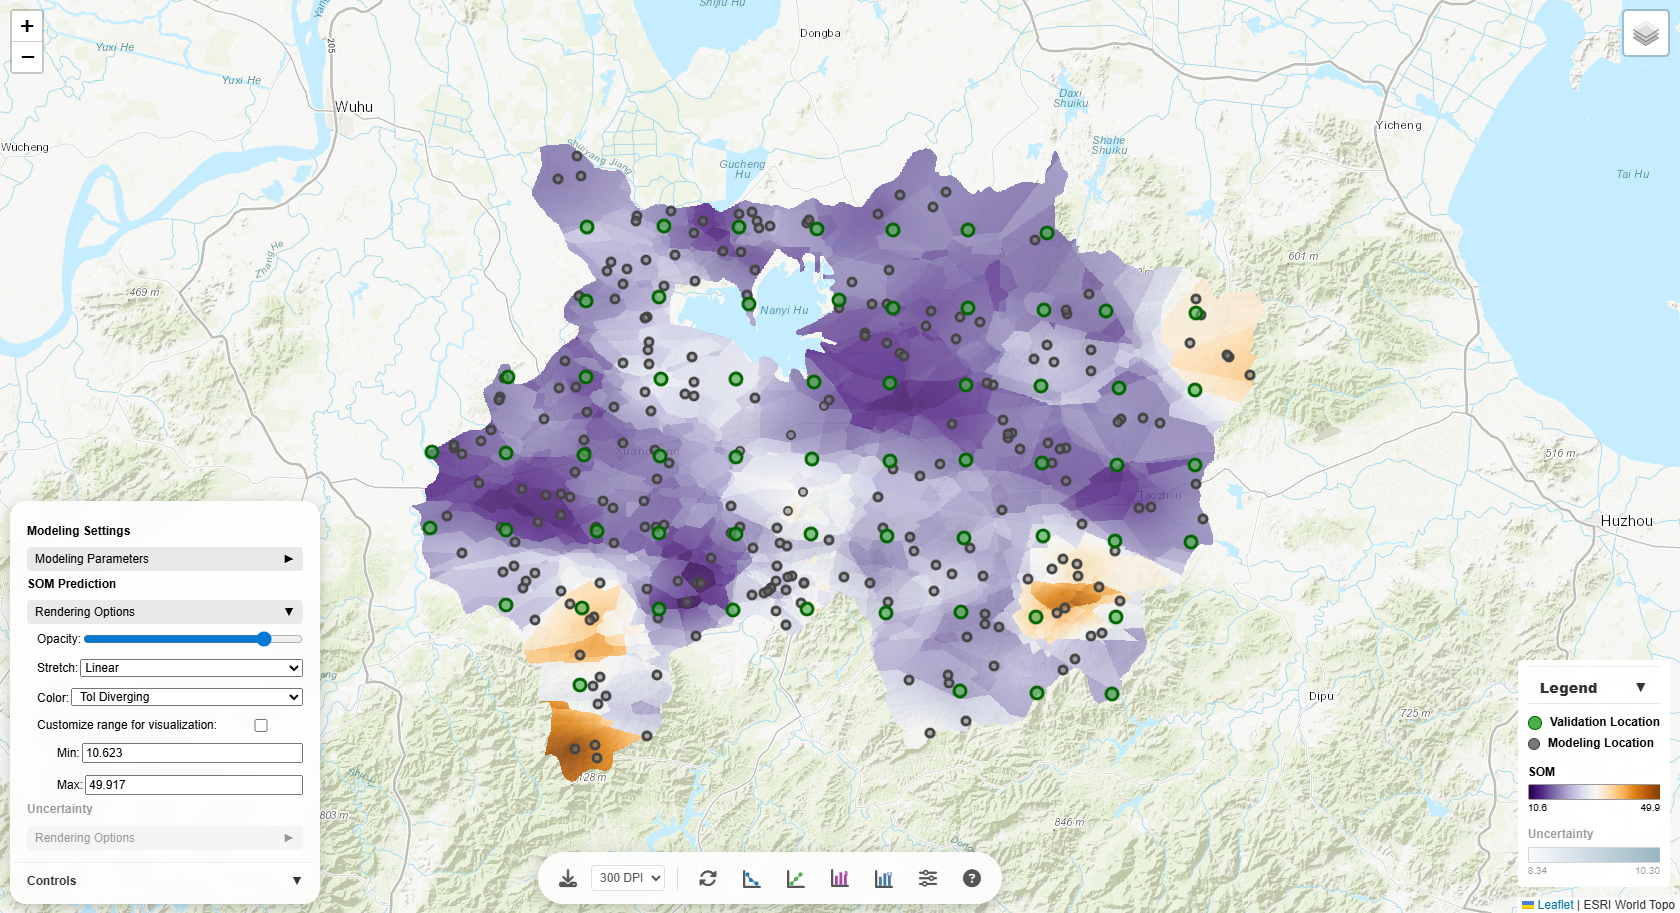The width and height of the screenshot is (1680, 913).
Task: Click the green Validation Location legend marker
Action: point(1535,722)
